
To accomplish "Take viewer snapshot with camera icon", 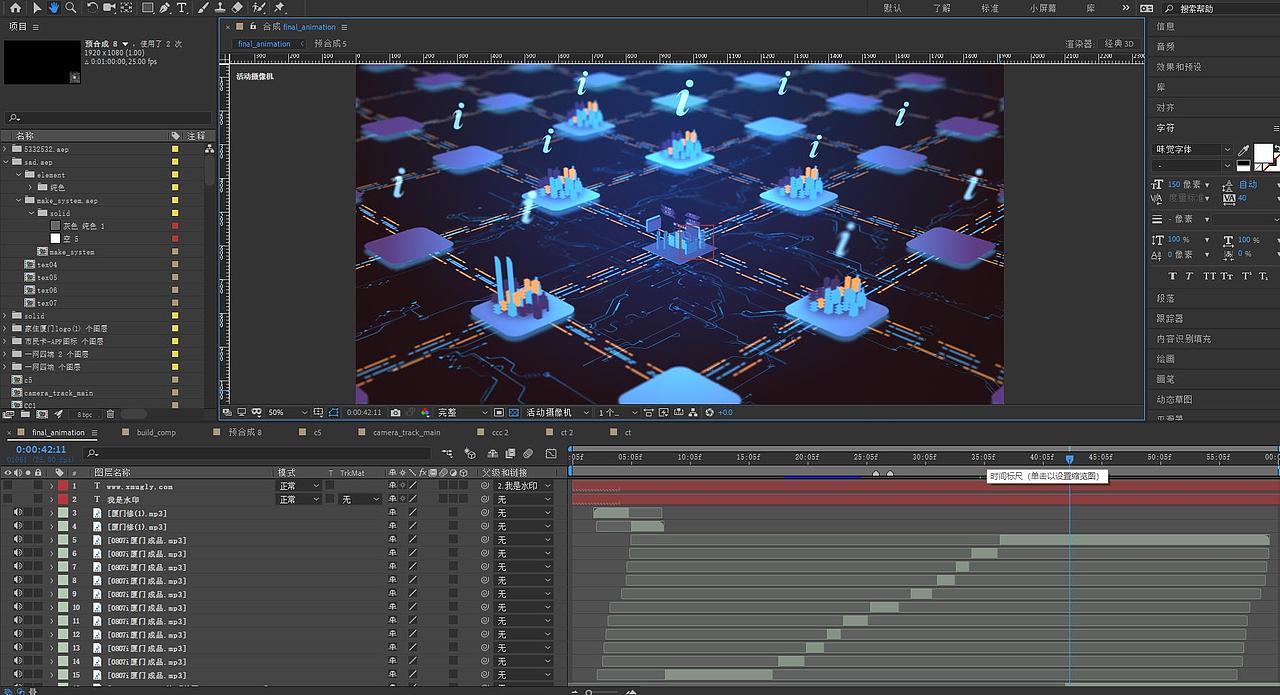I will (396, 412).
